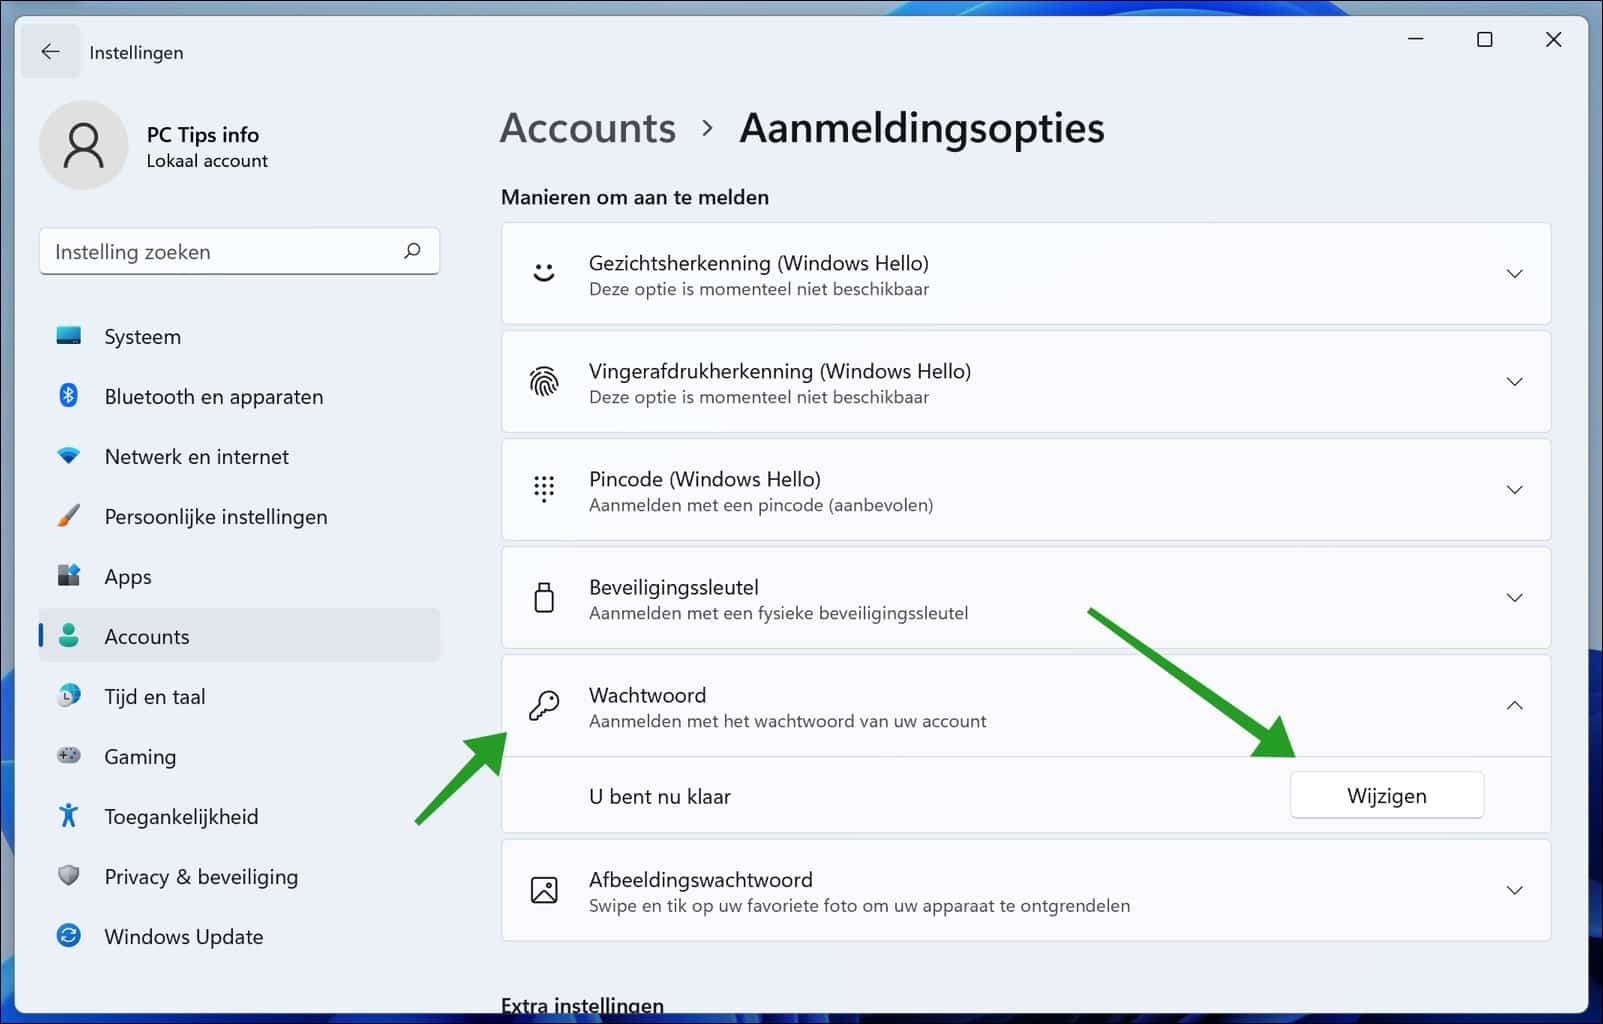Click the Aanmeldingsopties page heading

[922, 128]
